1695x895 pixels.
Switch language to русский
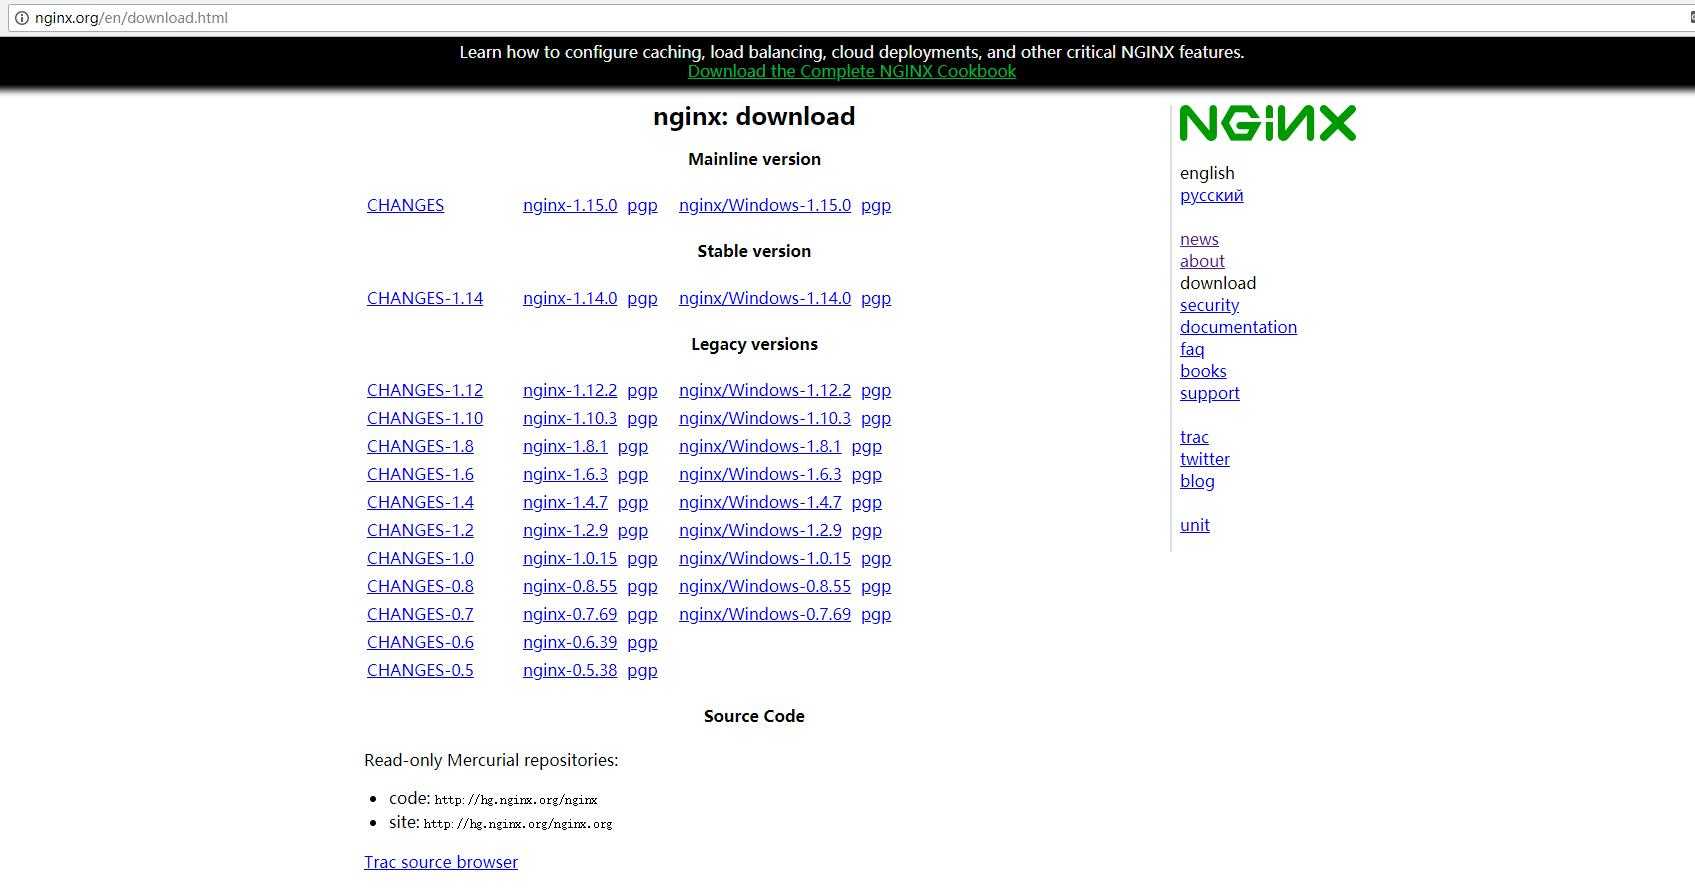(1212, 195)
